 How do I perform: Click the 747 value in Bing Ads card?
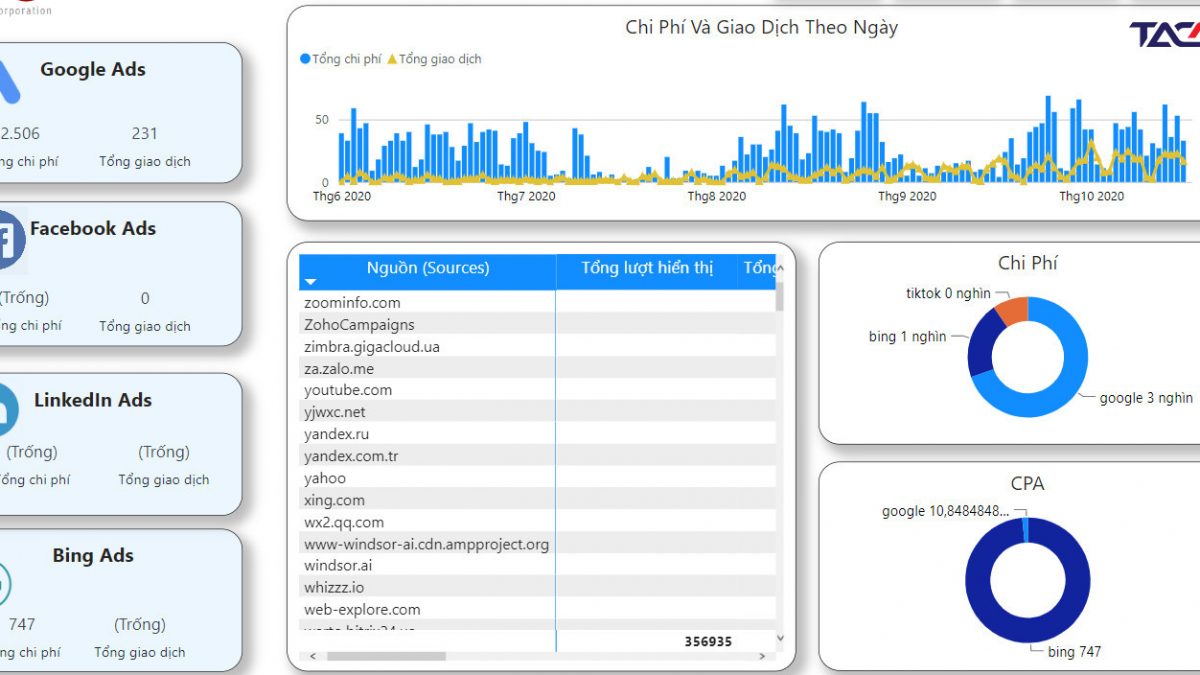[x=22, y=624]
